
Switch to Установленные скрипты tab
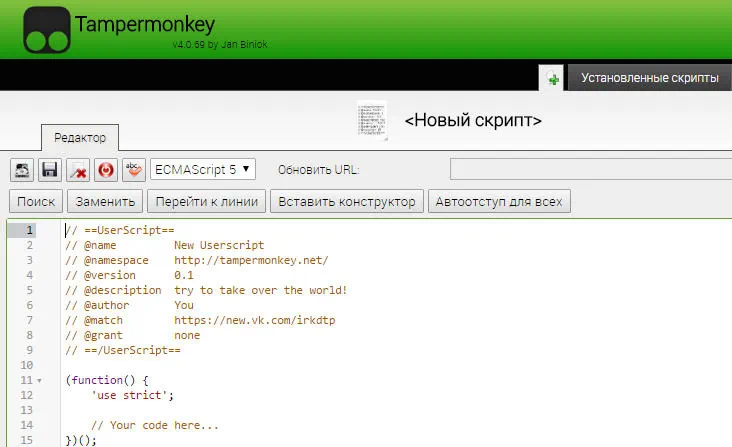(x=650, y=78)
